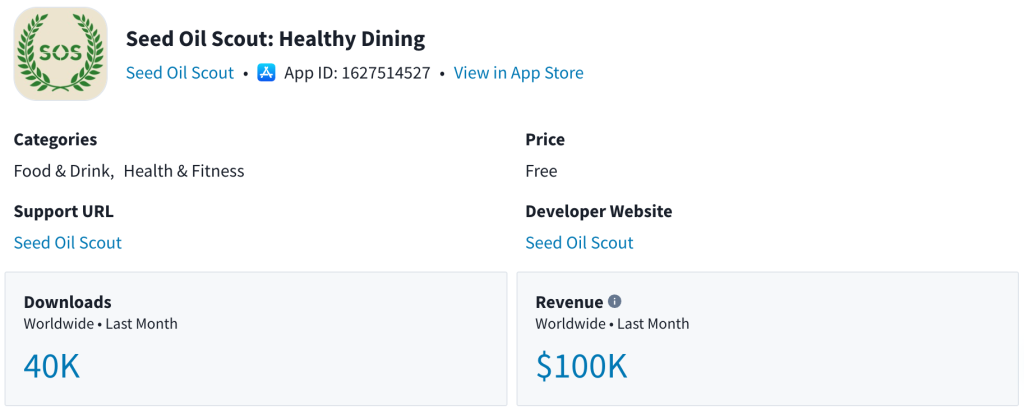Click the Seed Oil Scout app logo
Screen dimensions: 1024x414
coord(60,53)
